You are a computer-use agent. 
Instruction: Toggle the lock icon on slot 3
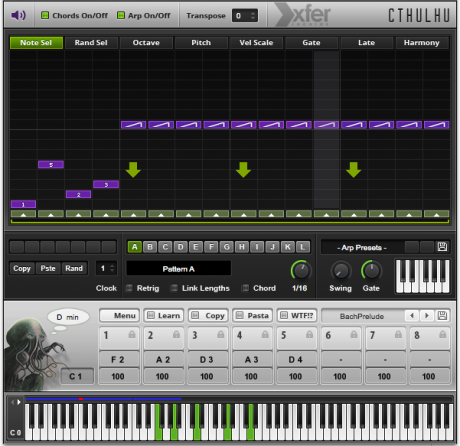[221, 335]
